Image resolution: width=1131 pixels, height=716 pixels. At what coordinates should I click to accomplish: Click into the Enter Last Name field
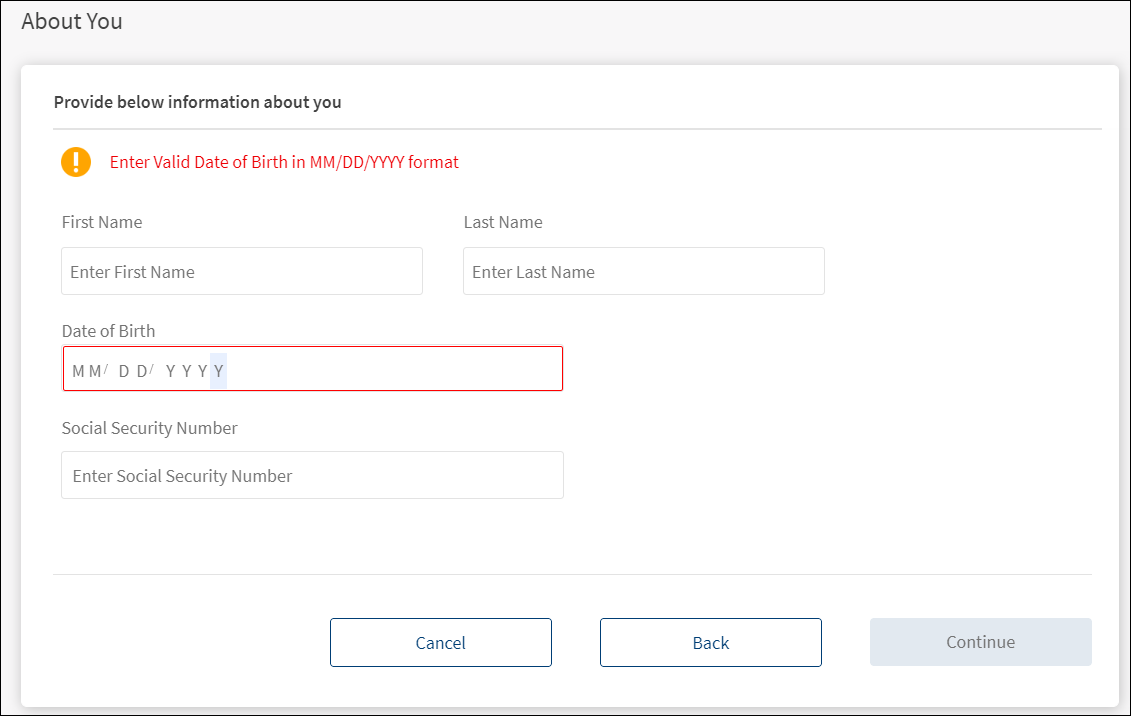coord(643,272)
